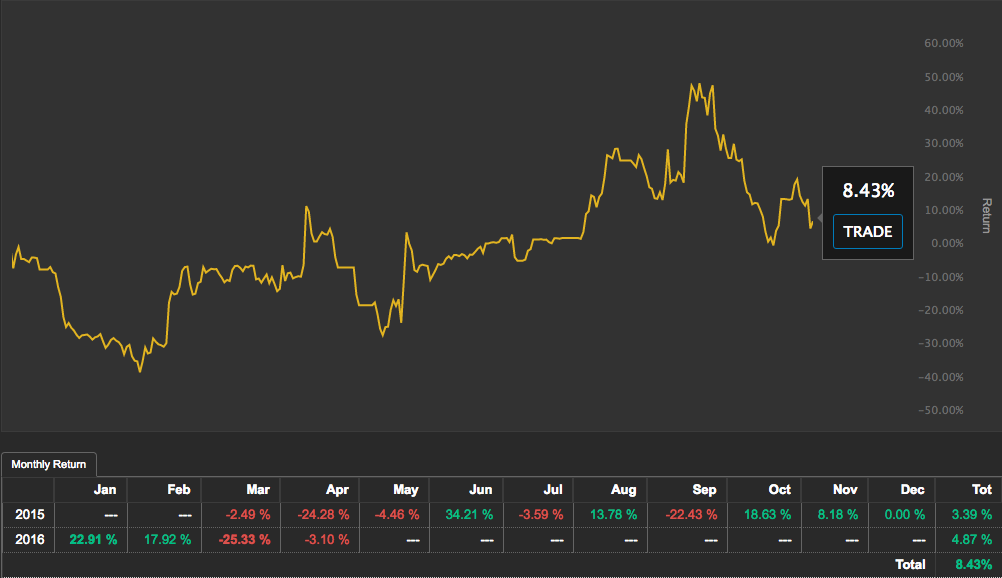This screenshot has height=578, width=1002.
Task: Click the -10.00% axis label
Action: 941,277
